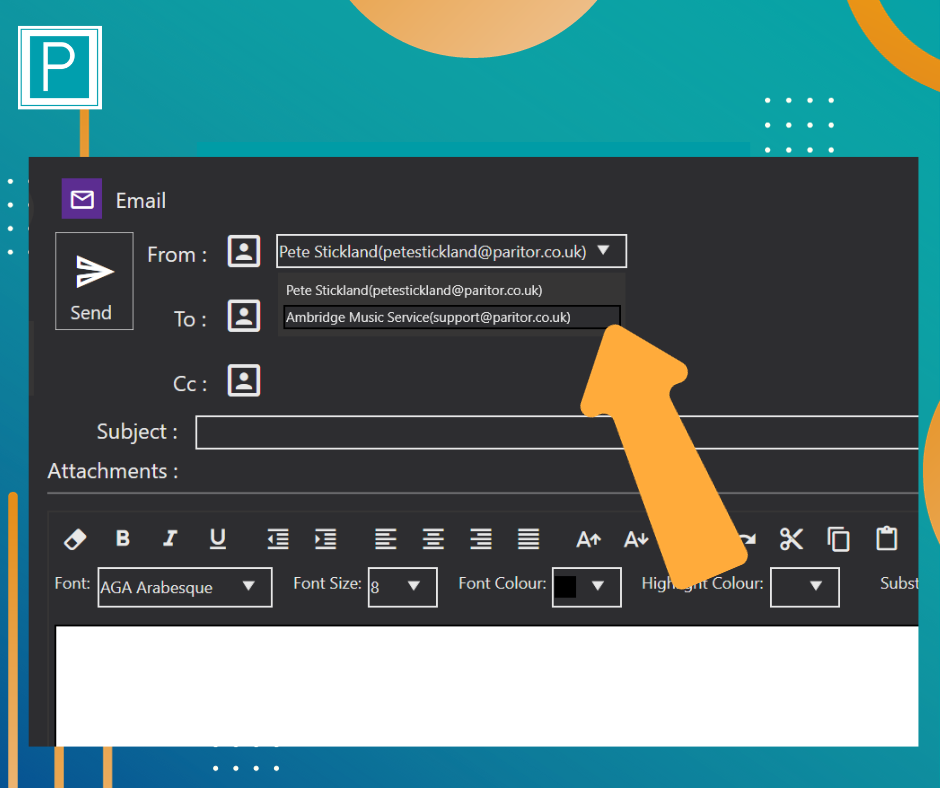This screenshot has height=788, width=940.
Task: Open the Font Colour picker
Action: pos(586,587)
